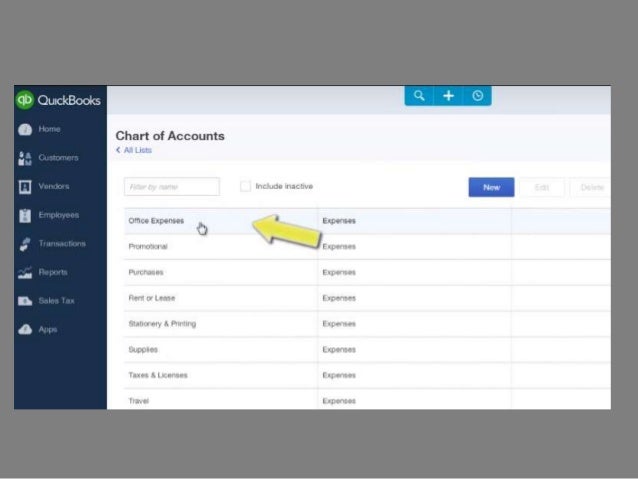Image resolution: width=638 pixels, height=479 pixels.
Task: Click the New account button
Action: [491, 187]
